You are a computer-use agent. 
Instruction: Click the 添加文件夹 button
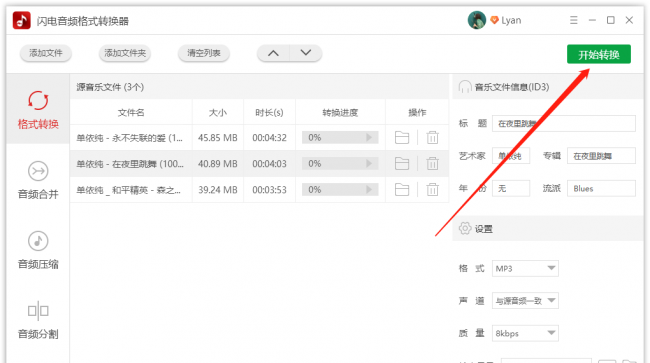tap(125, 53)
